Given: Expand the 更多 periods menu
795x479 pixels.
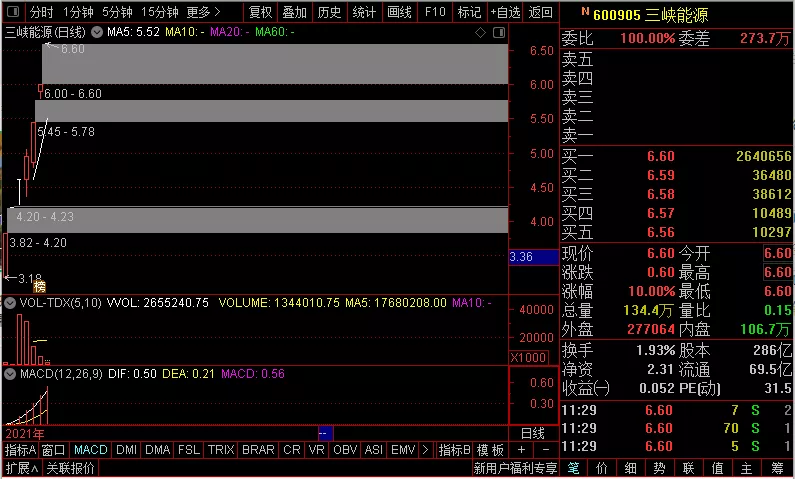Looking at the screenshot, I should tap(203, 12).
